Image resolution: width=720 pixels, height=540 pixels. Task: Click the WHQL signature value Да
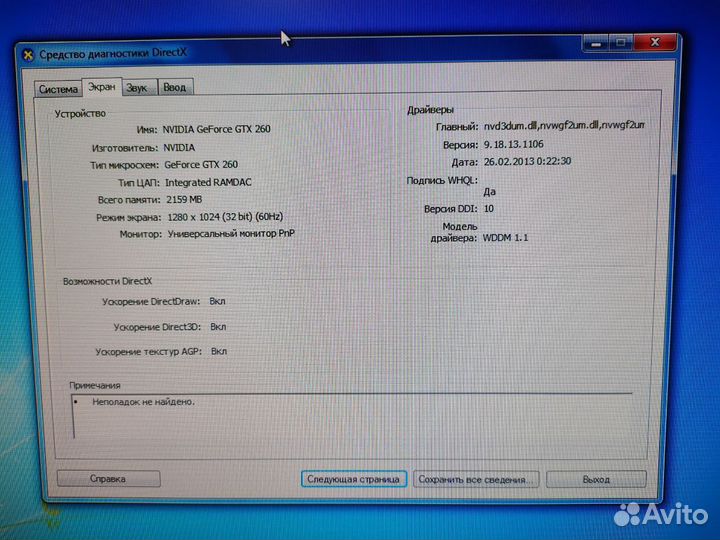[x=489, y=192]
